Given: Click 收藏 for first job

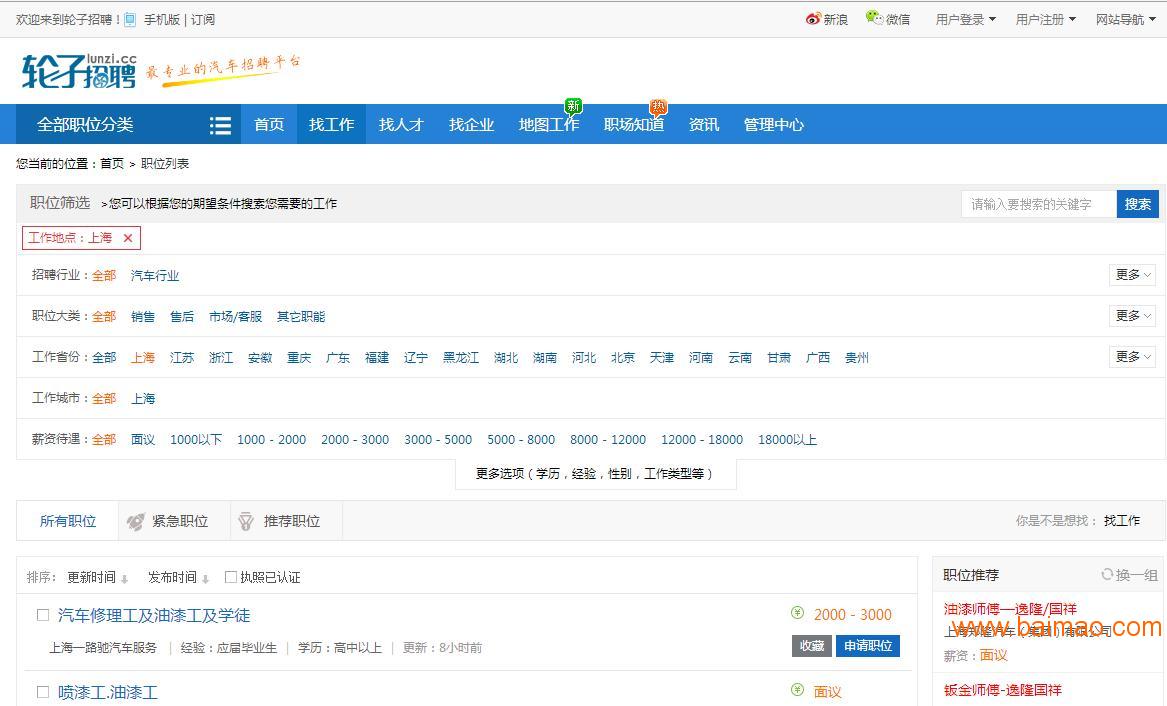Looking at the screenshot, I should pos(811,646).
